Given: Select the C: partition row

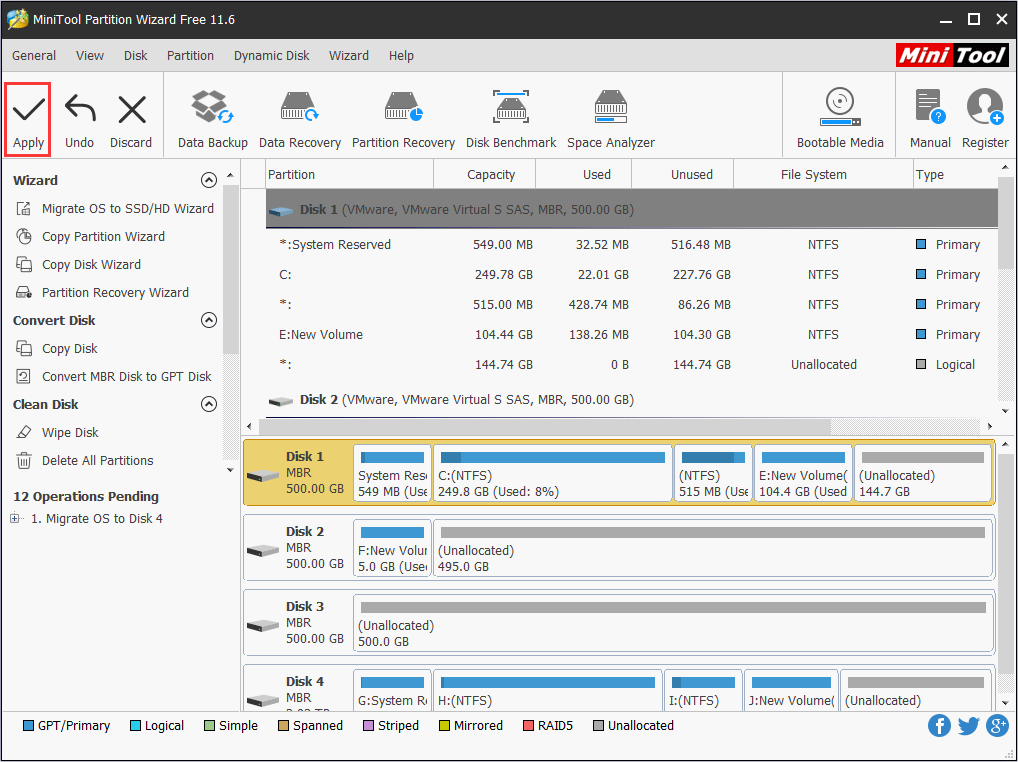Looking at the screenshot, I should (632, 275).
